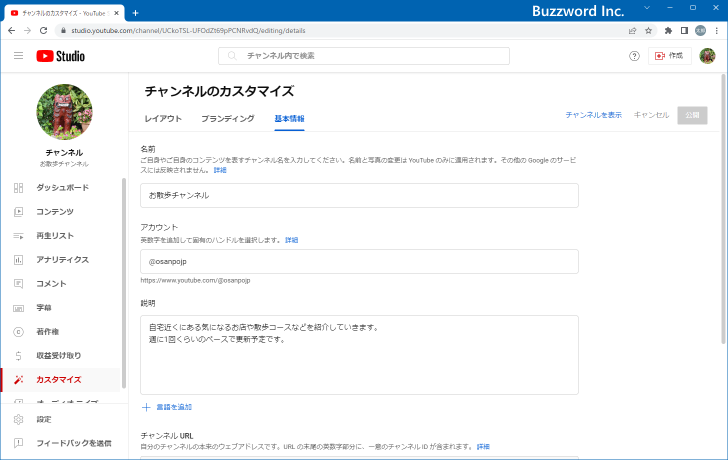
Task: Reload the page with browser refresh icon
Action: (43, 31)
